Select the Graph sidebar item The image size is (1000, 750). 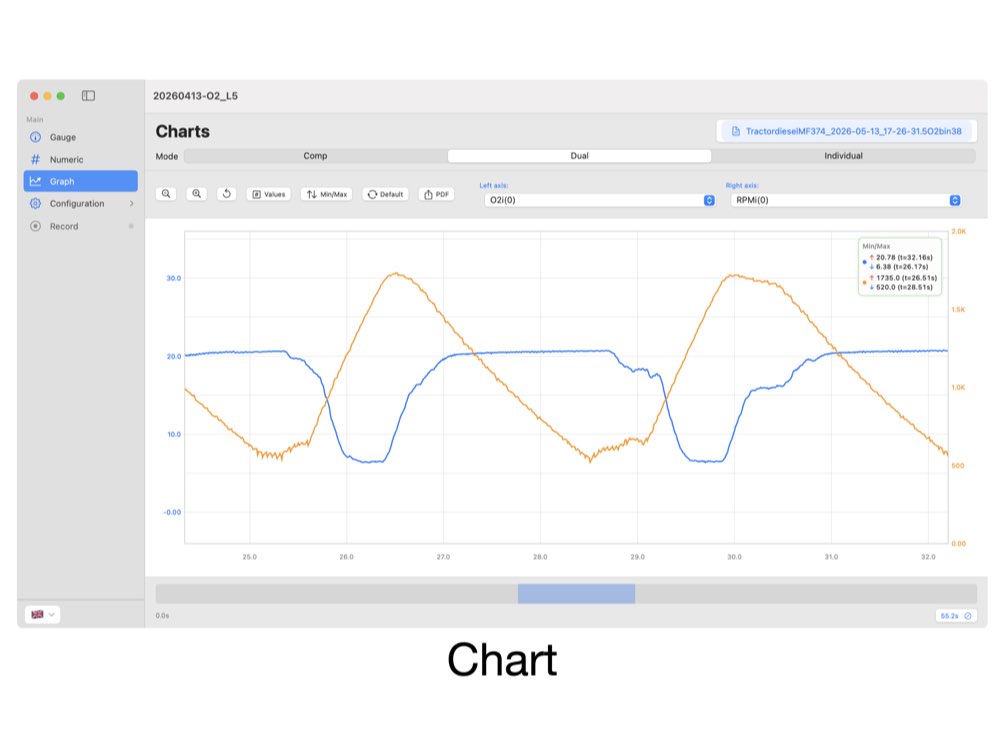pyautogui.click(x=80, y=181)
